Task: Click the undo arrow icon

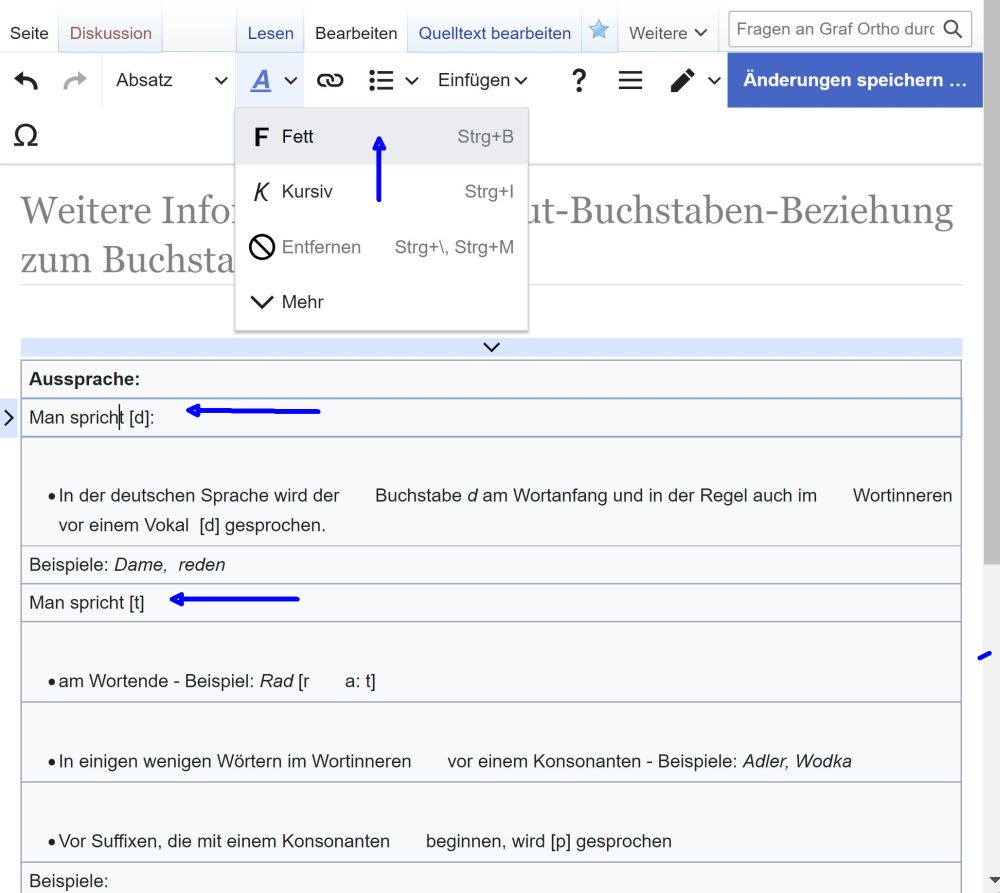Action: [x=26, y=81]
